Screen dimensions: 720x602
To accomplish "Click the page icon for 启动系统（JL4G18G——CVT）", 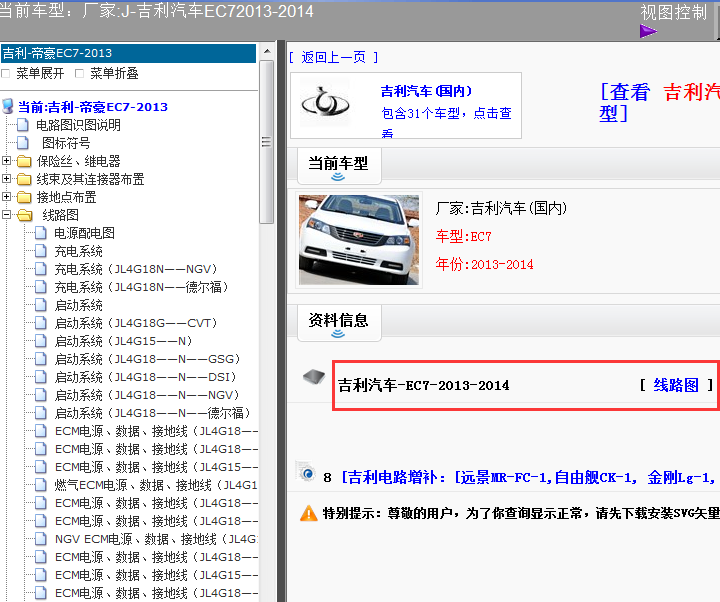I will coord(41,323).
